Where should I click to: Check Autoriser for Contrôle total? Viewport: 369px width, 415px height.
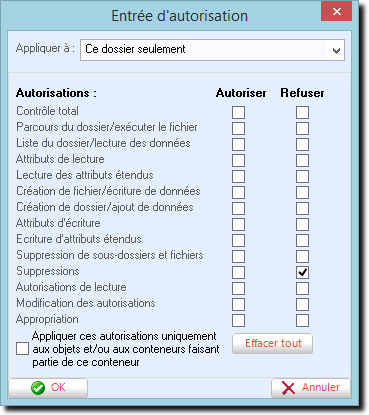pyautogui.click(x=238, y=112)
